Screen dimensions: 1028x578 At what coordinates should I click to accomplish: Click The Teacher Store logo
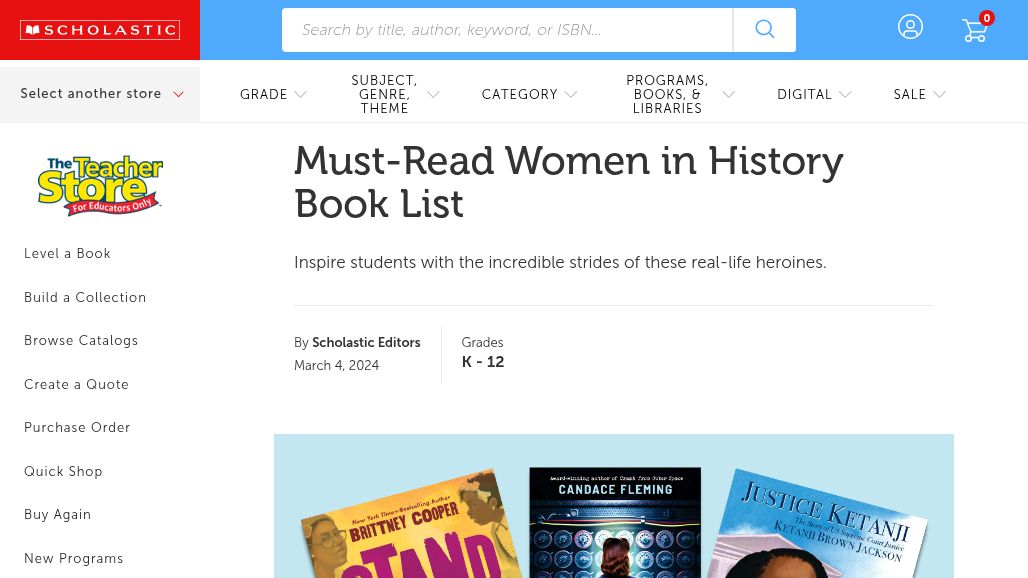100,185
